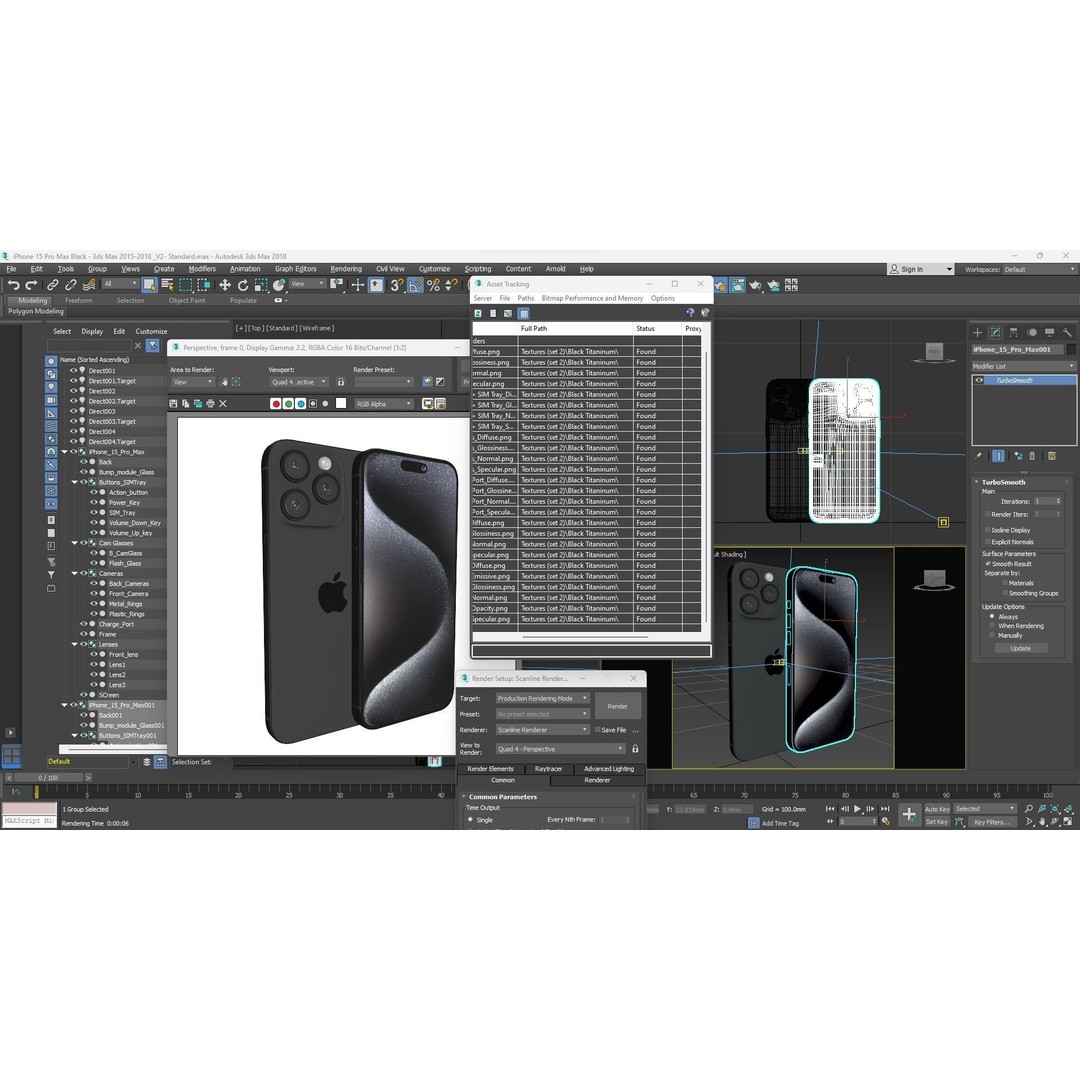Image resolution: width=1080 pixels, height=1080 pixels.
Task: Click the 3D Snaps Toggle
Action: click(397, 285)
